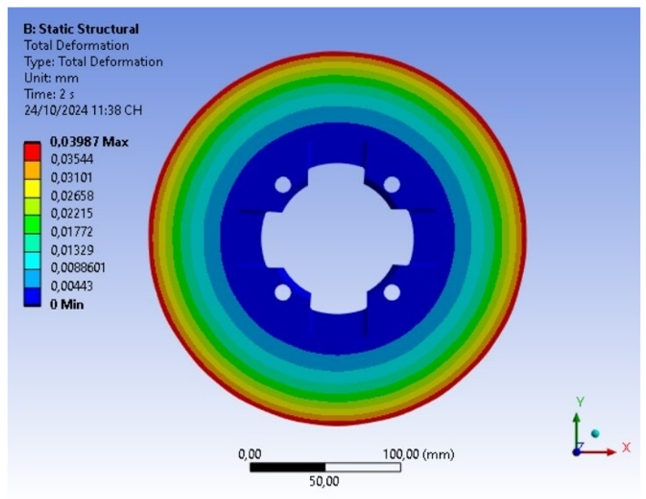Select the legend value 0,01329
The image size is (646, 499).
click(x=72, y=250)
